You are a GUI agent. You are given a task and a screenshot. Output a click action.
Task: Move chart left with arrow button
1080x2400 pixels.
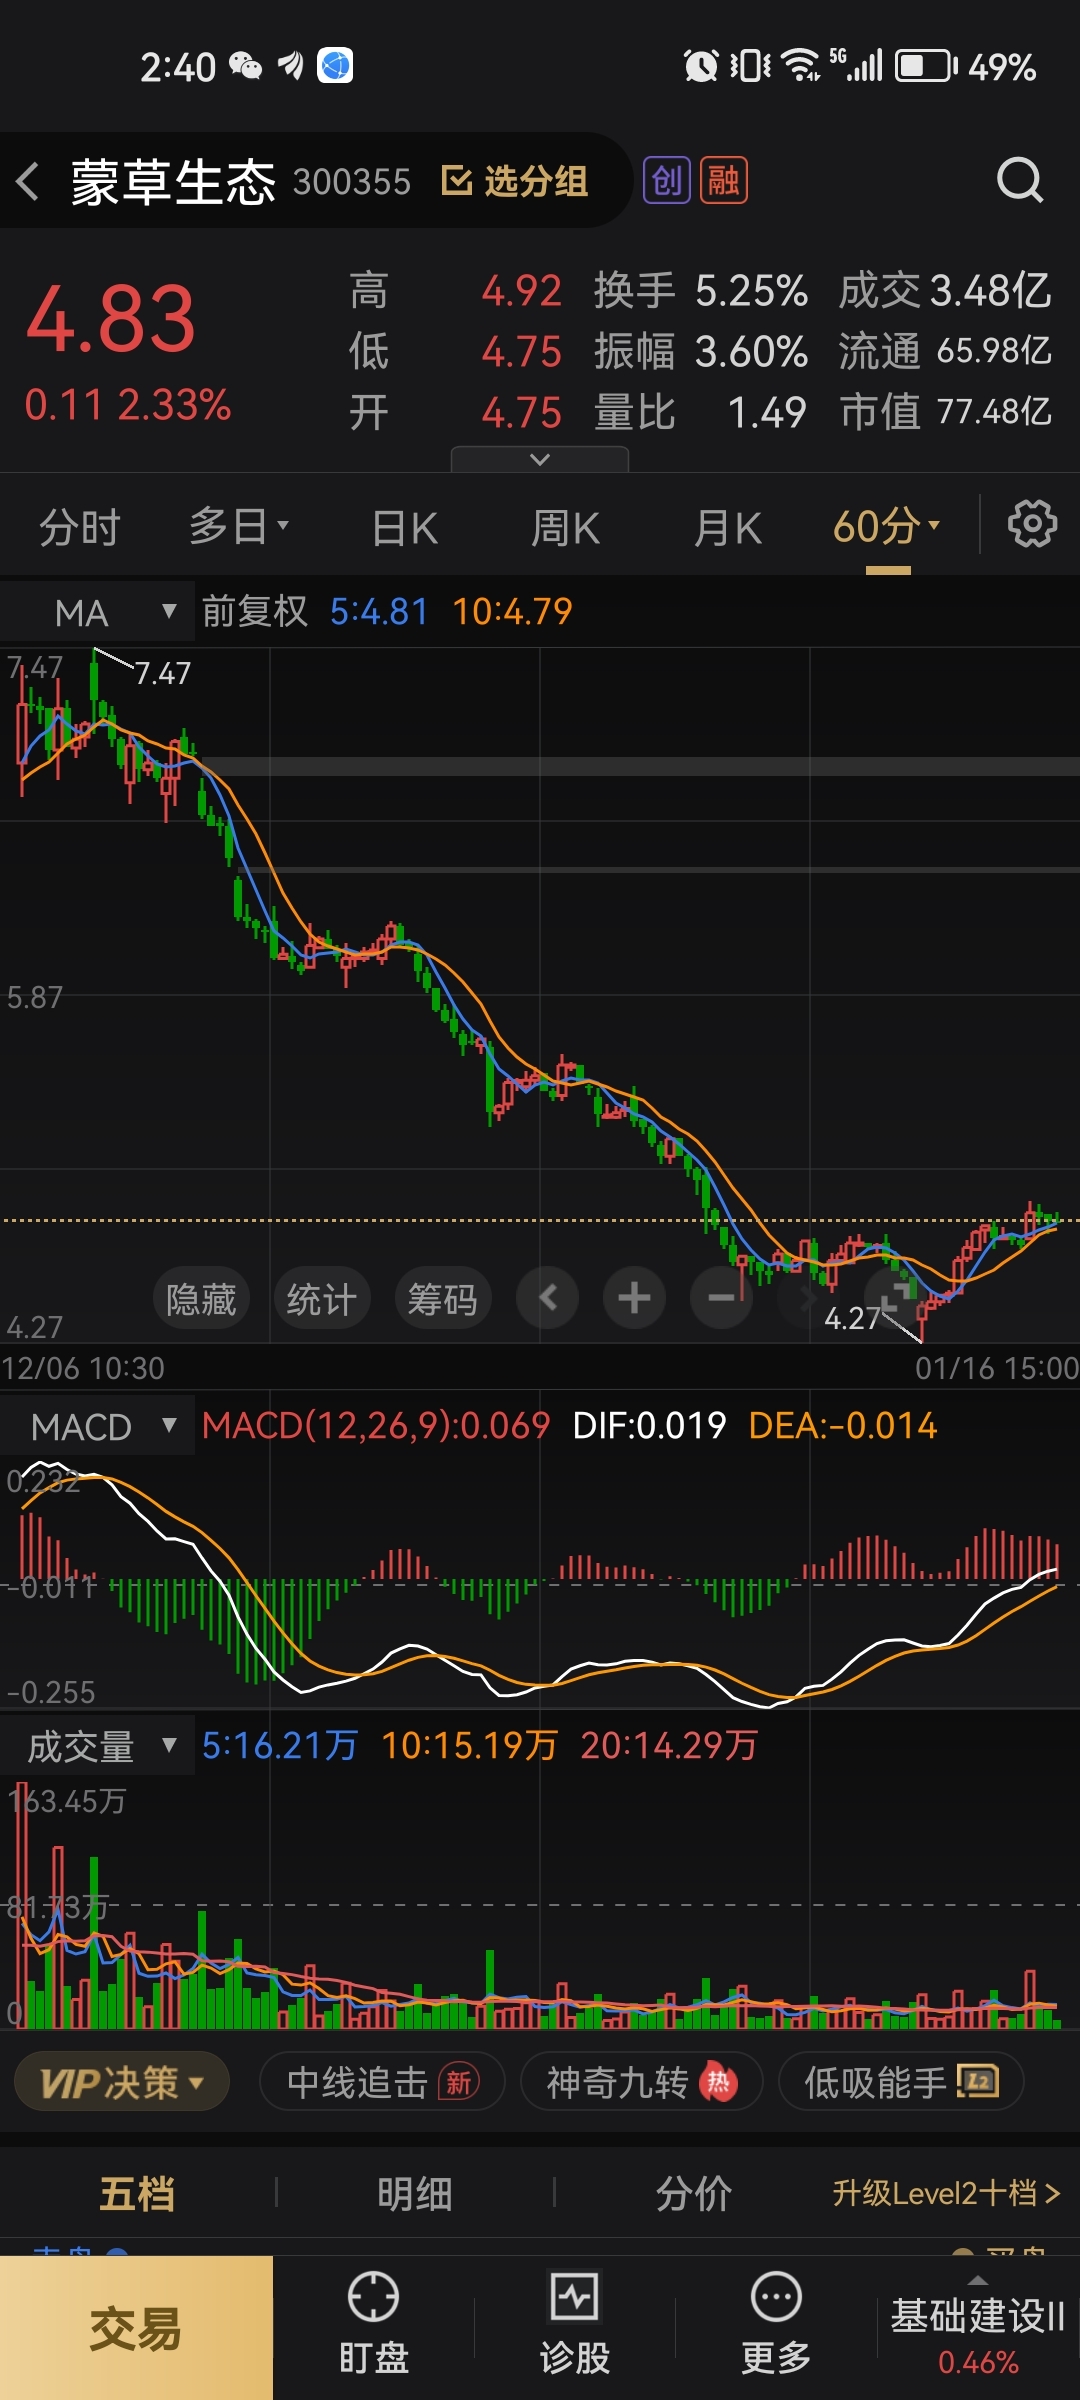tap(547, 1298)
